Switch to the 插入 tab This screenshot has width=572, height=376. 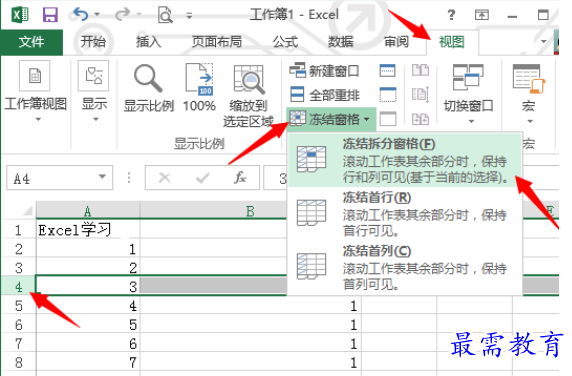[148, 42]
